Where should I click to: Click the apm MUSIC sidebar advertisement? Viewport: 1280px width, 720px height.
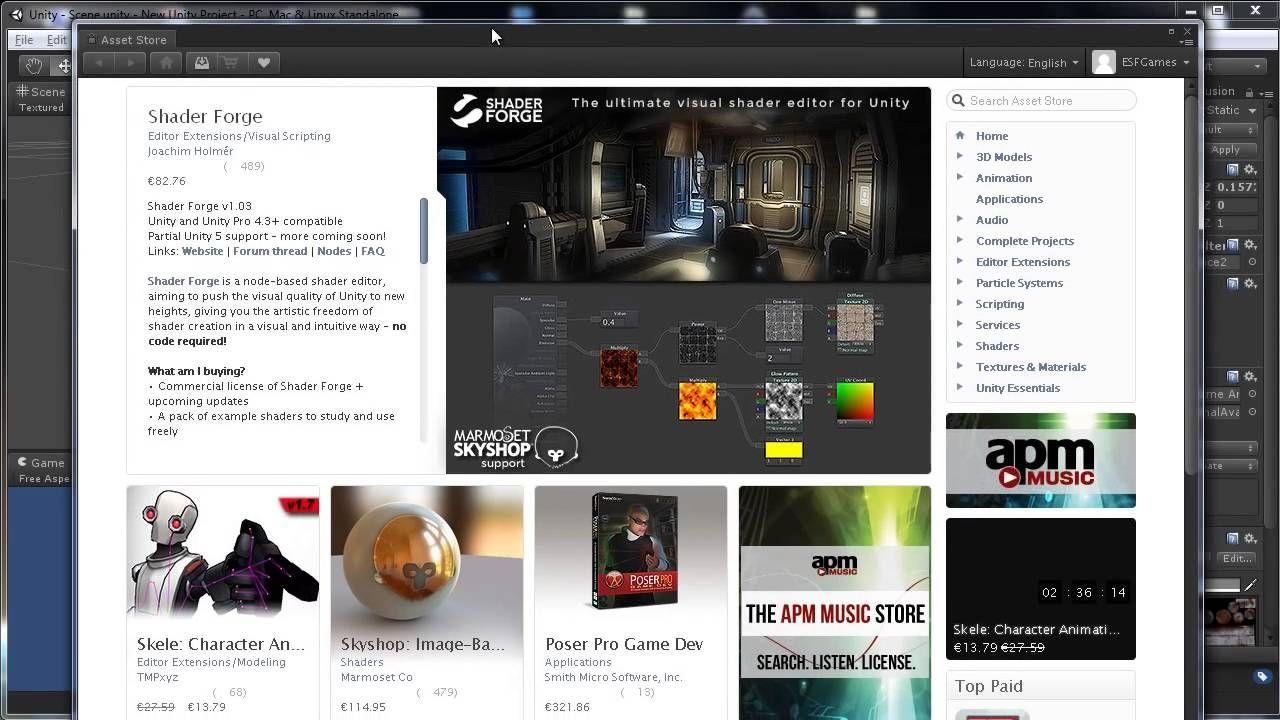click(1041, 460)
